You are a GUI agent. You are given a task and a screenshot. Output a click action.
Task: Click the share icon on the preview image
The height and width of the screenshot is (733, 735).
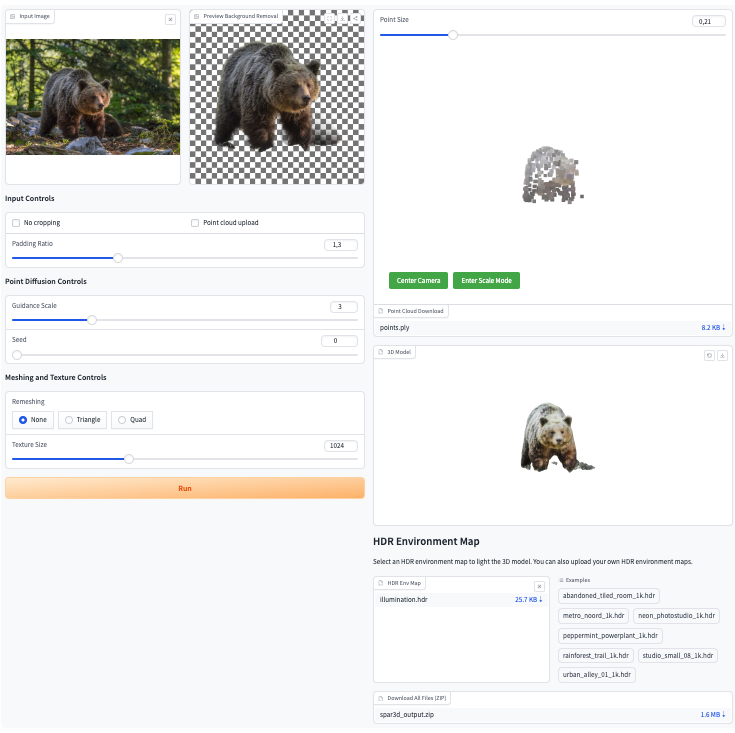coord(355,19)
